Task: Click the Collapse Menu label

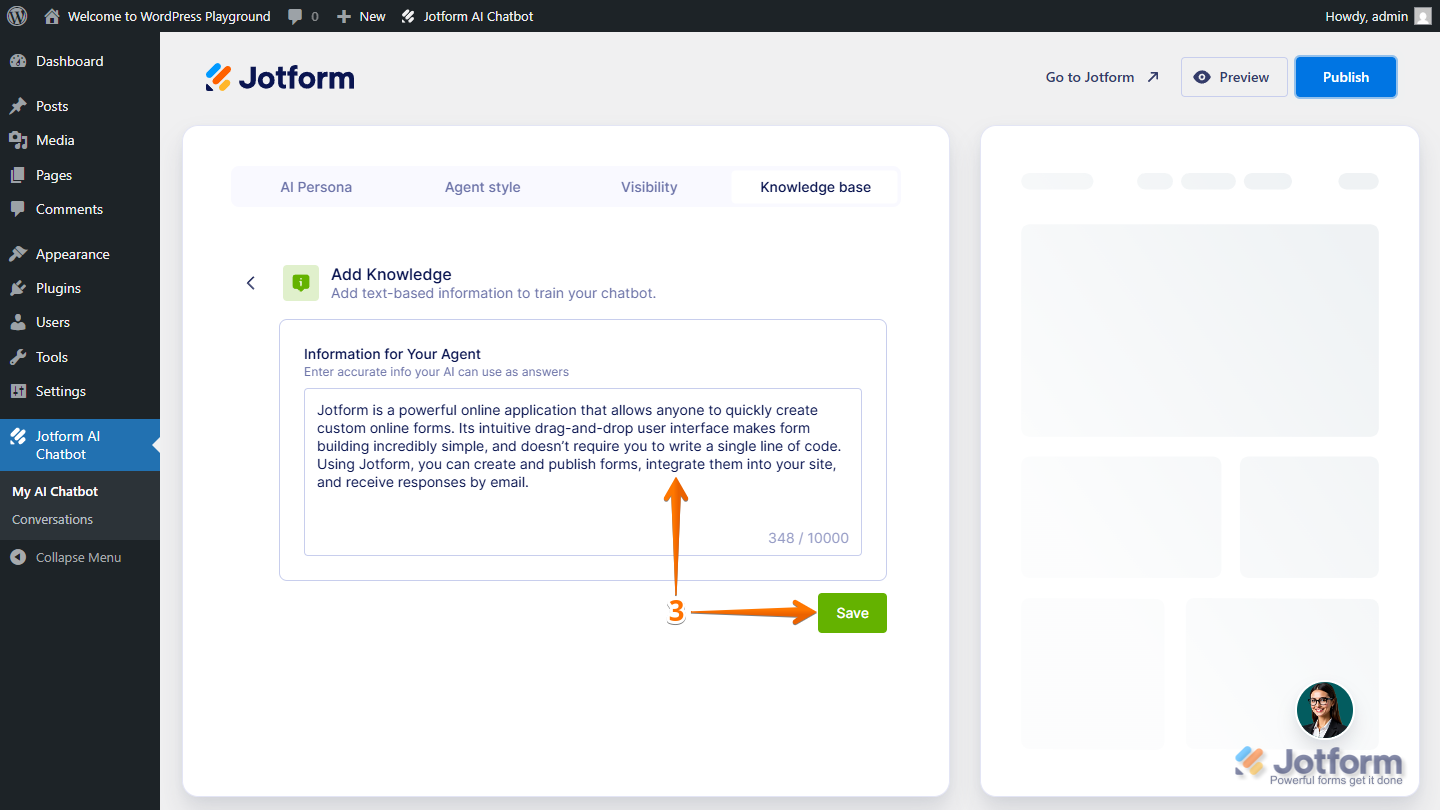Action: pyautogui.click(x=78, y=557)
